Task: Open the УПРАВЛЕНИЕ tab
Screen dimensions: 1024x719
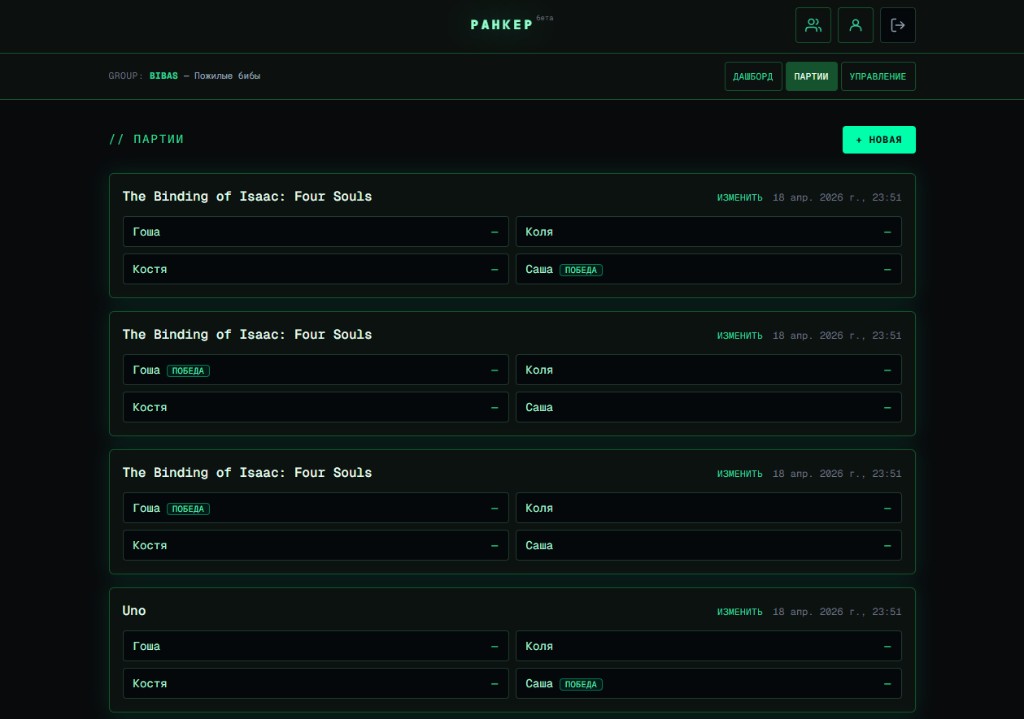Action: click(x=878, y=77)
